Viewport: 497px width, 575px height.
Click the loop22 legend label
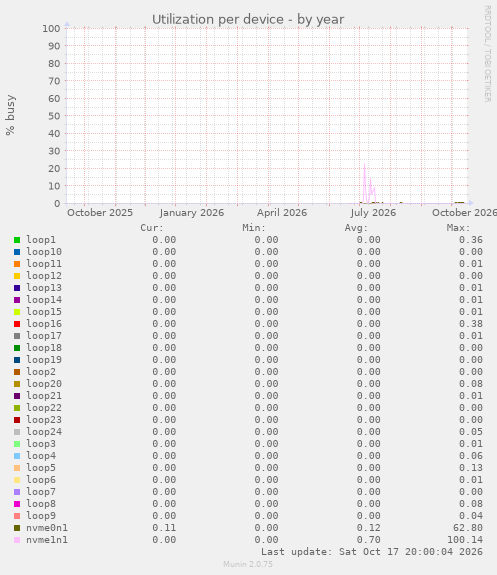tap(44, 408)
